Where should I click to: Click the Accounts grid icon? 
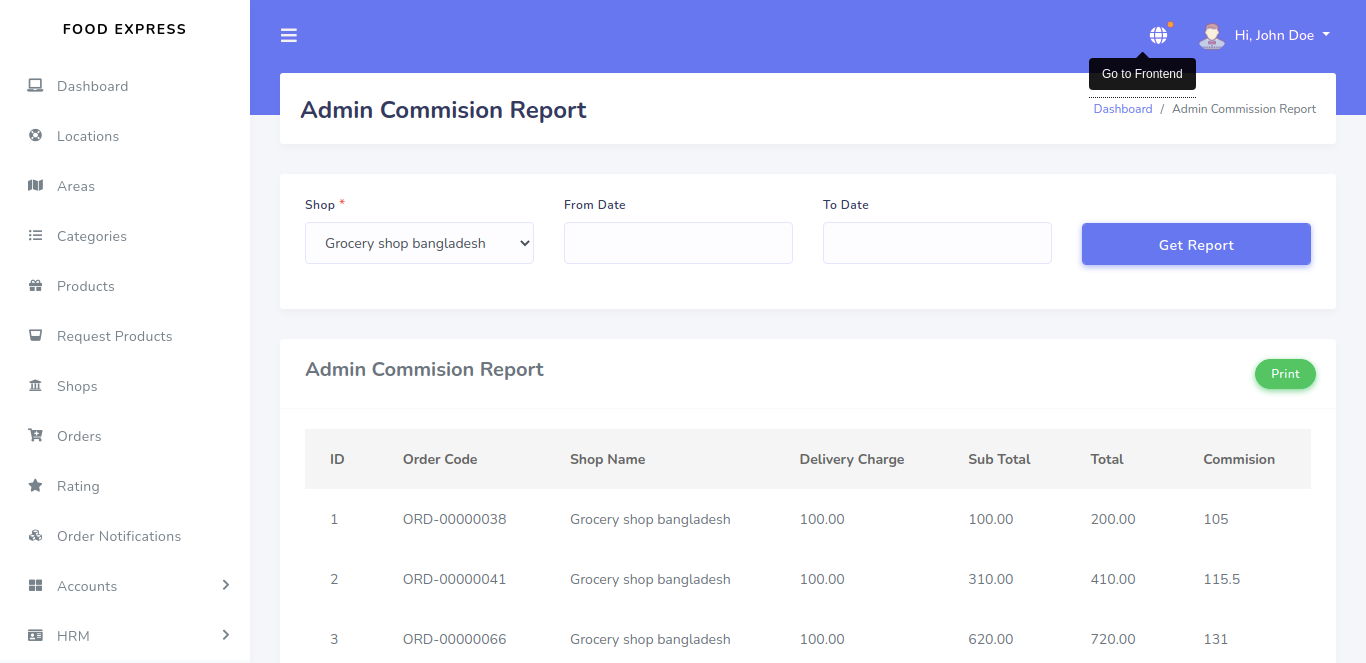coord(35,586)
